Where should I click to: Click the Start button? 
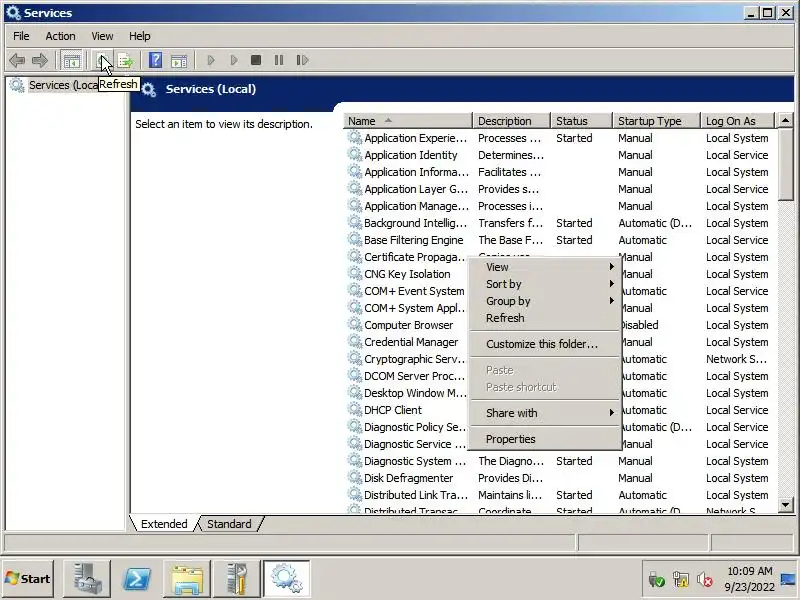click(28, 579)
